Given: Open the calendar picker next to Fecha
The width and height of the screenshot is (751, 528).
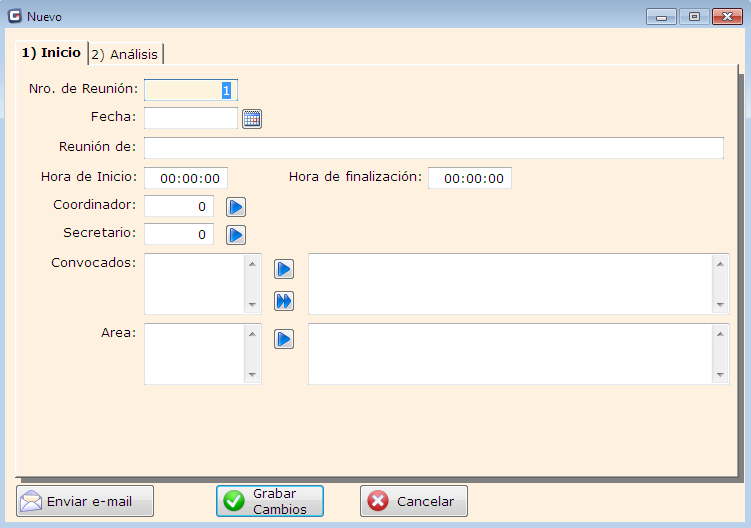Looking at the screenshot, I should [x=251, y=119].
